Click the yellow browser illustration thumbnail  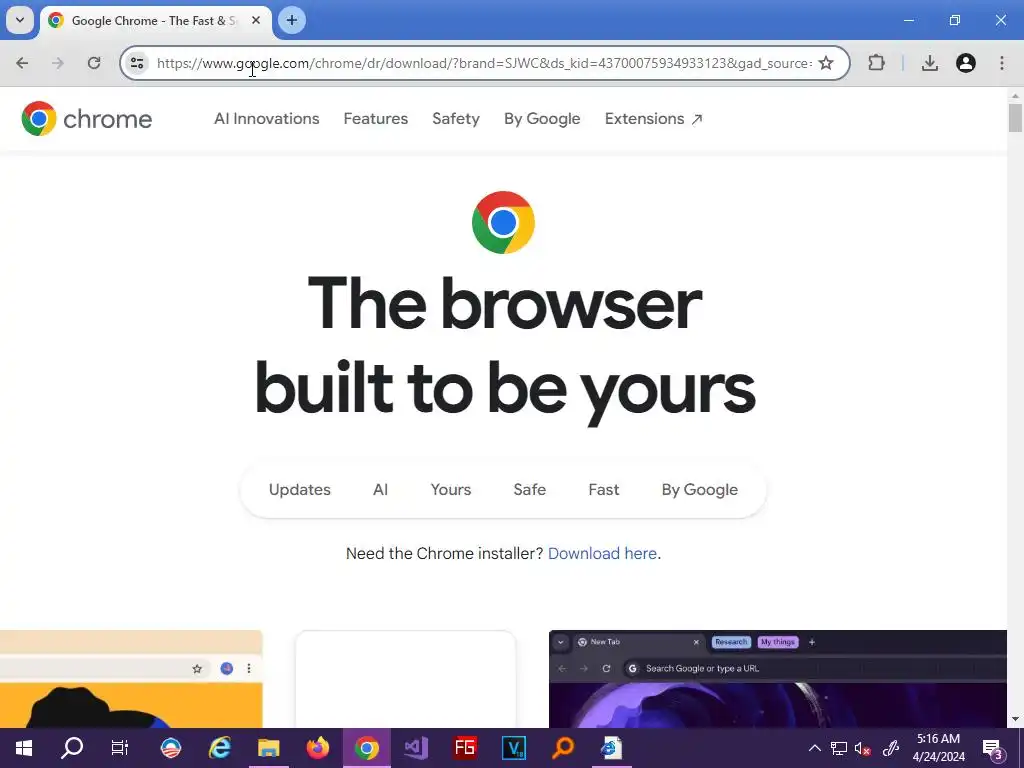pos(131,679)
